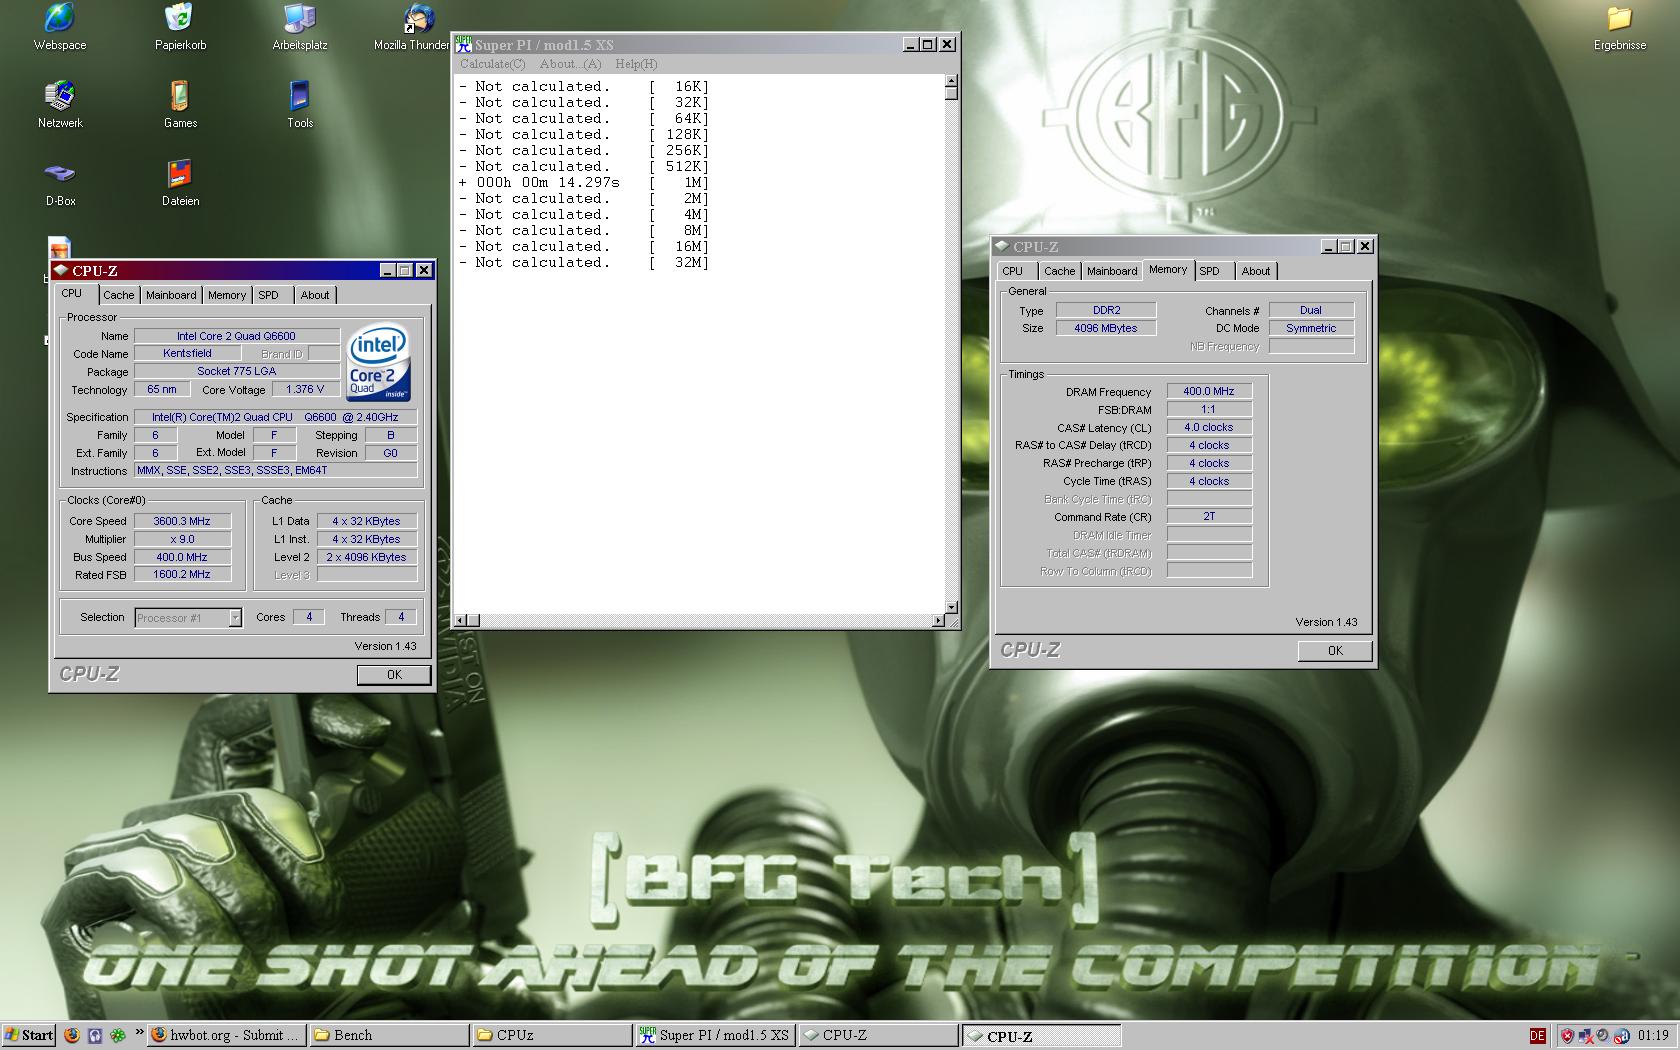
Task: Click the '000h 00m 14.297s' 1M result line
Action: 583,183
